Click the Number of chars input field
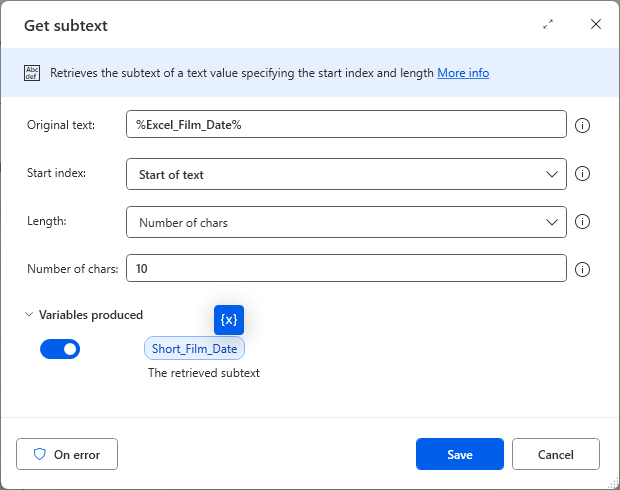 coord(346,268)
